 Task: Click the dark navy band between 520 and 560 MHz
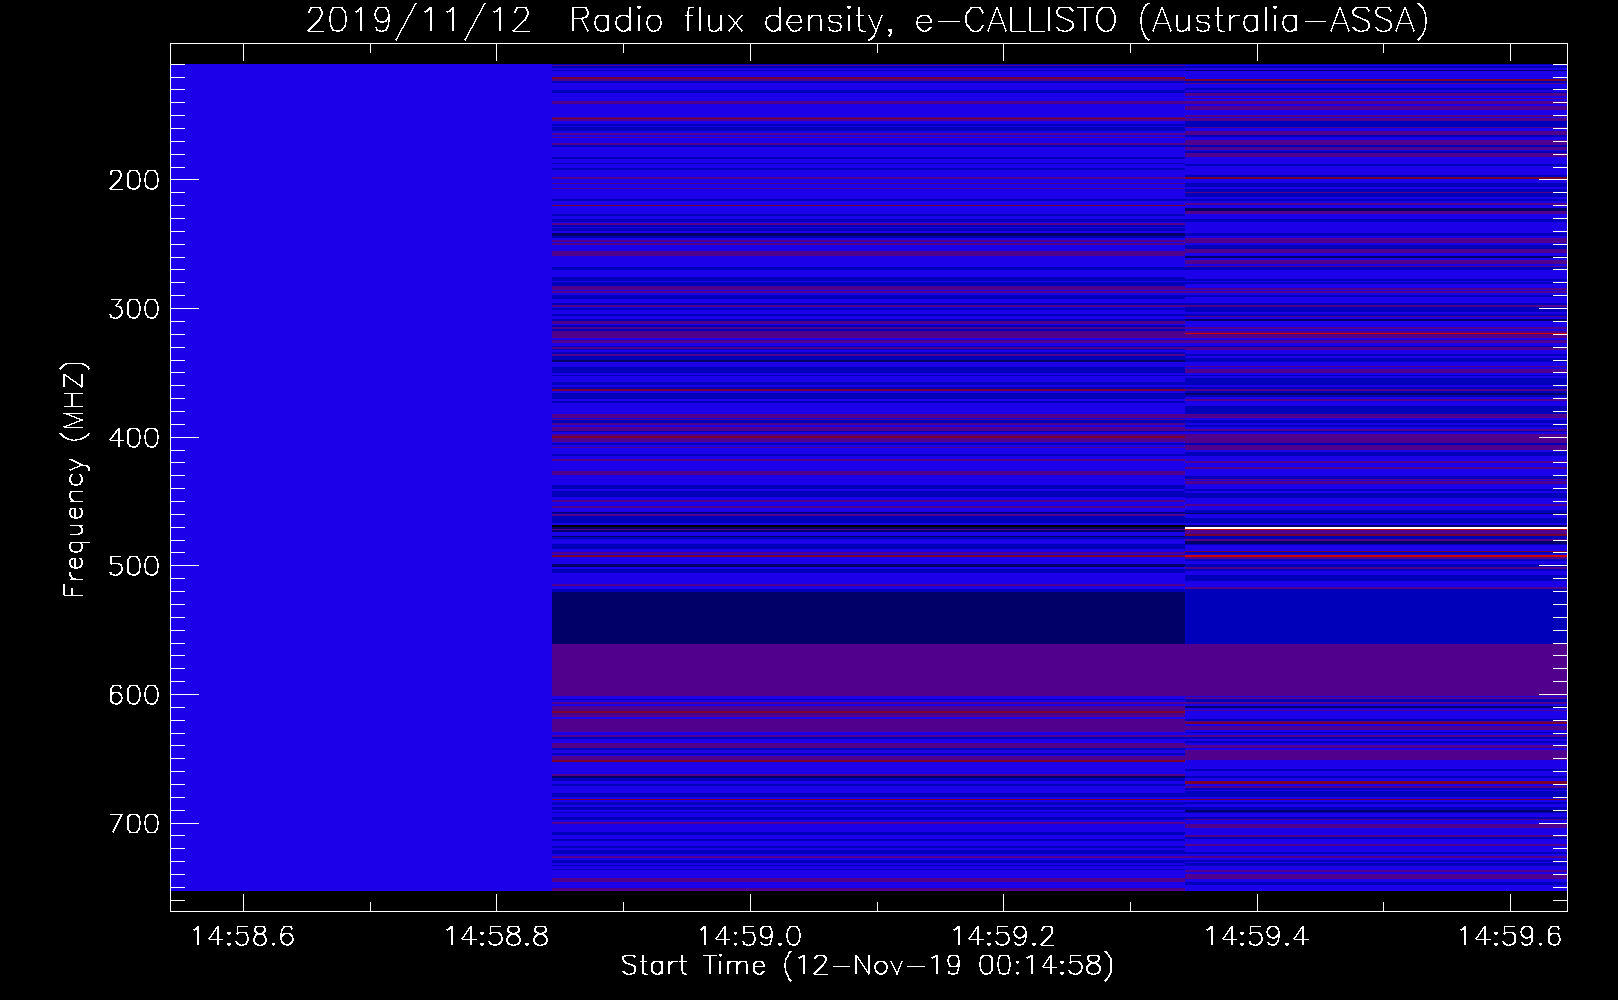pyautogui.click(x=868, y=617)
